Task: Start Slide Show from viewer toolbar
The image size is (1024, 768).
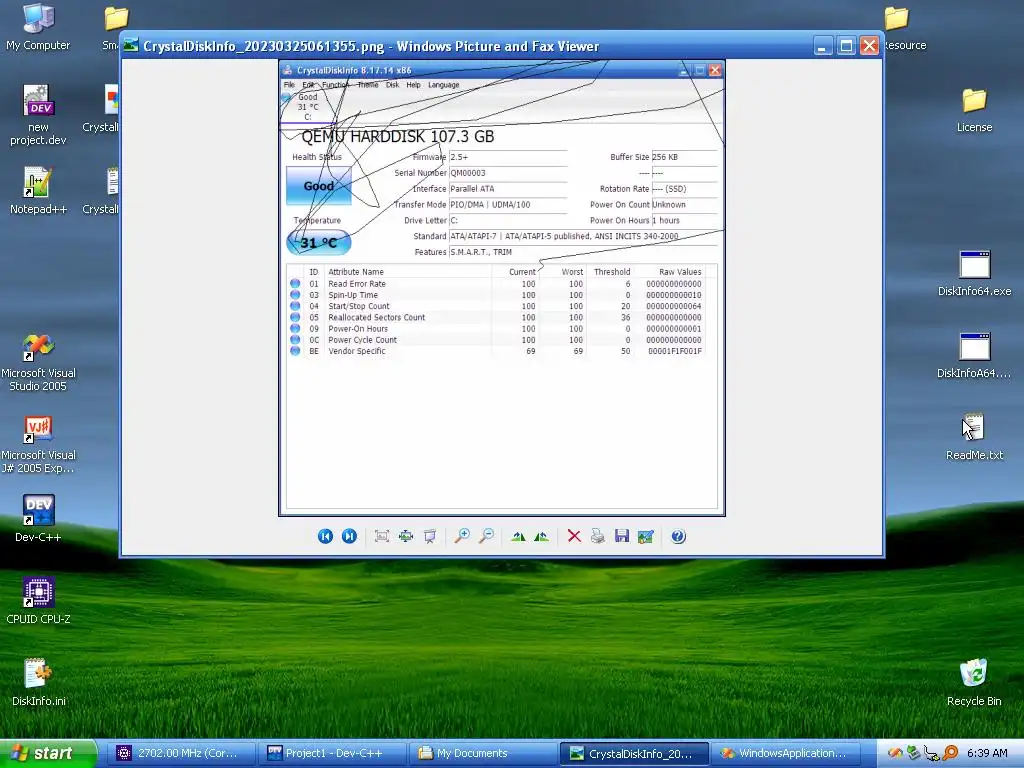Action: [x=430, y=536]
